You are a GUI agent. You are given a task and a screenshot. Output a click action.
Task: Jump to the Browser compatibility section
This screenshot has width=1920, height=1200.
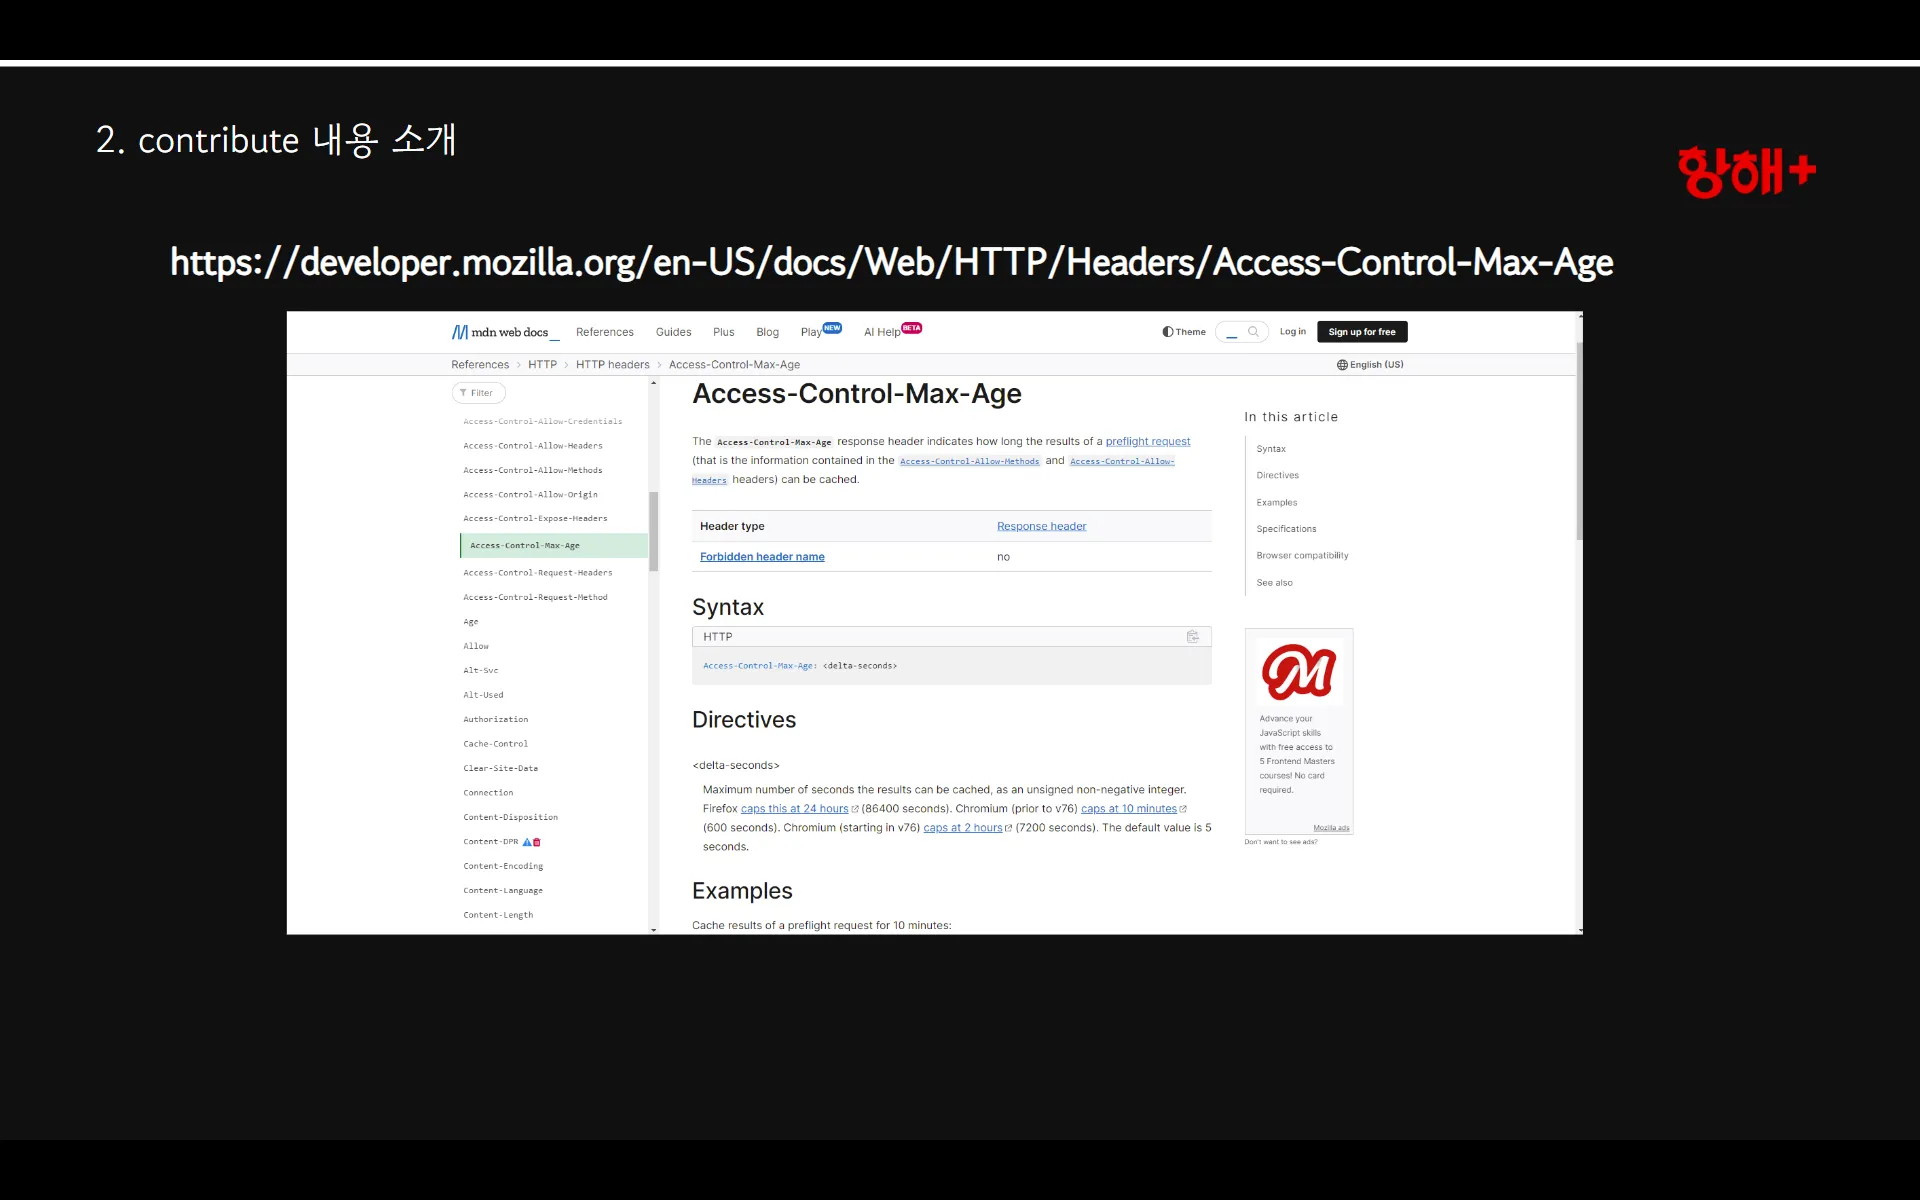(1302, 556)
